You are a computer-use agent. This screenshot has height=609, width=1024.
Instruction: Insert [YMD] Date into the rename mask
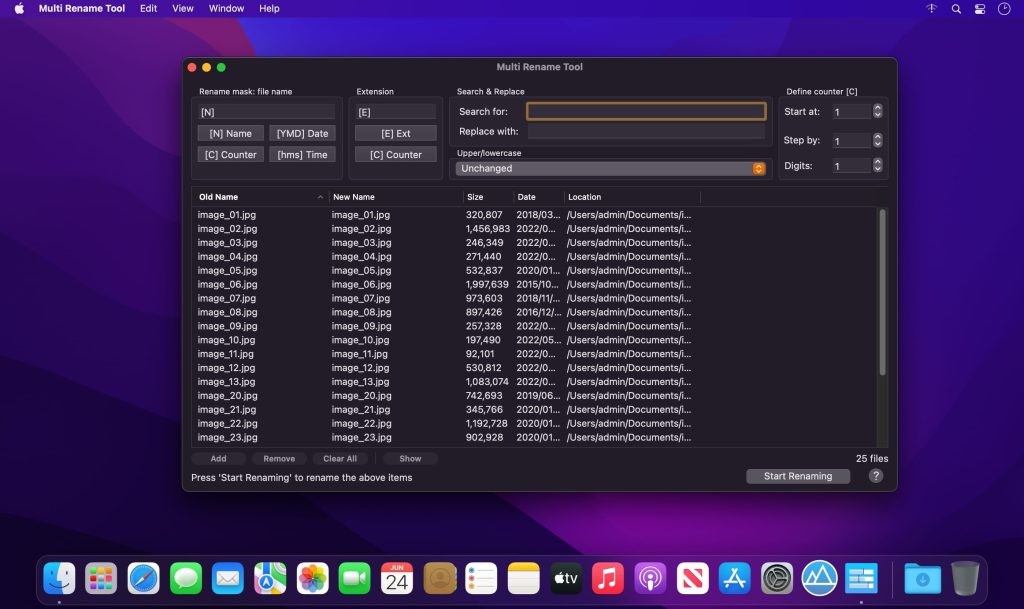302,132
